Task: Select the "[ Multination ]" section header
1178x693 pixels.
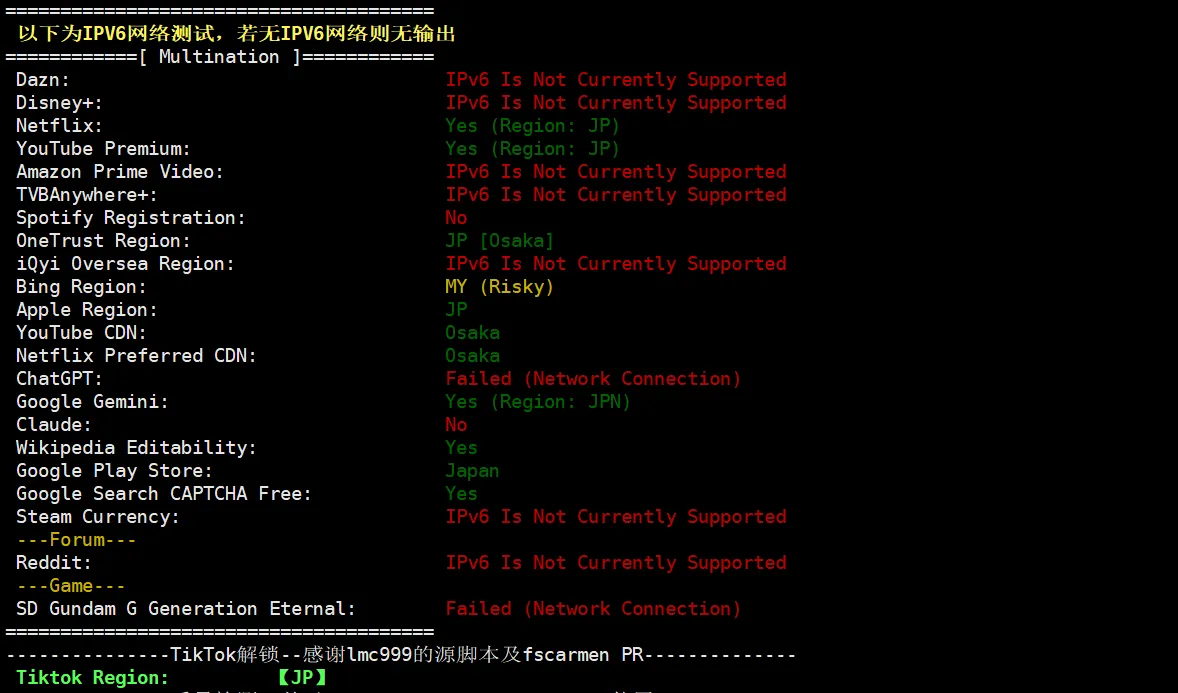Action: tap(220, 57)
